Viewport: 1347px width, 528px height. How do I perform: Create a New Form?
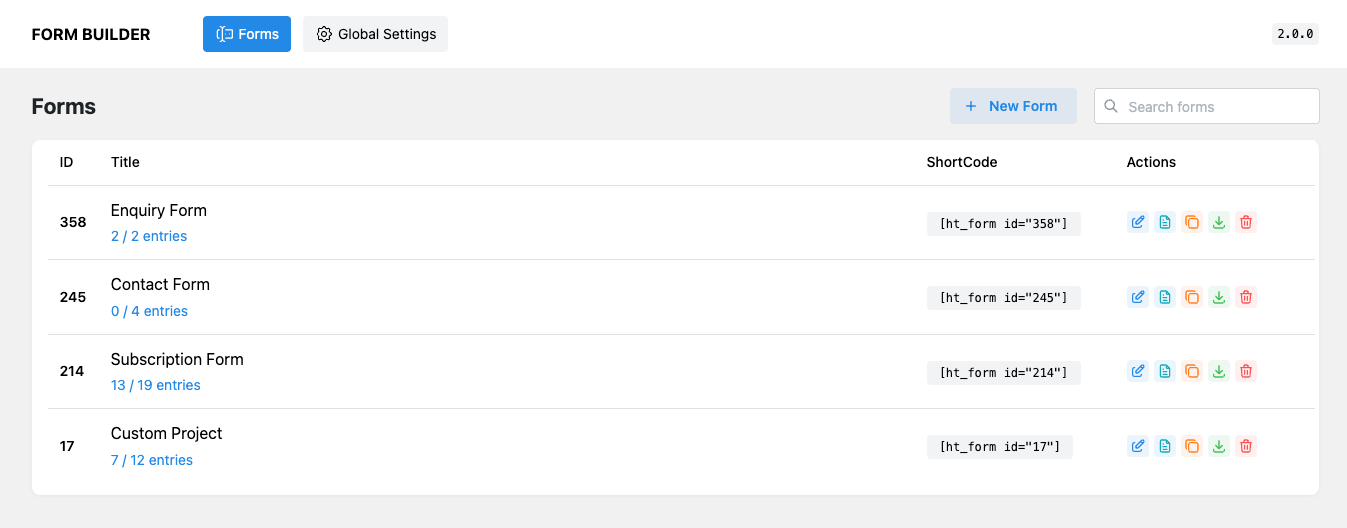pyautogui.click(x=1013, y=106)
